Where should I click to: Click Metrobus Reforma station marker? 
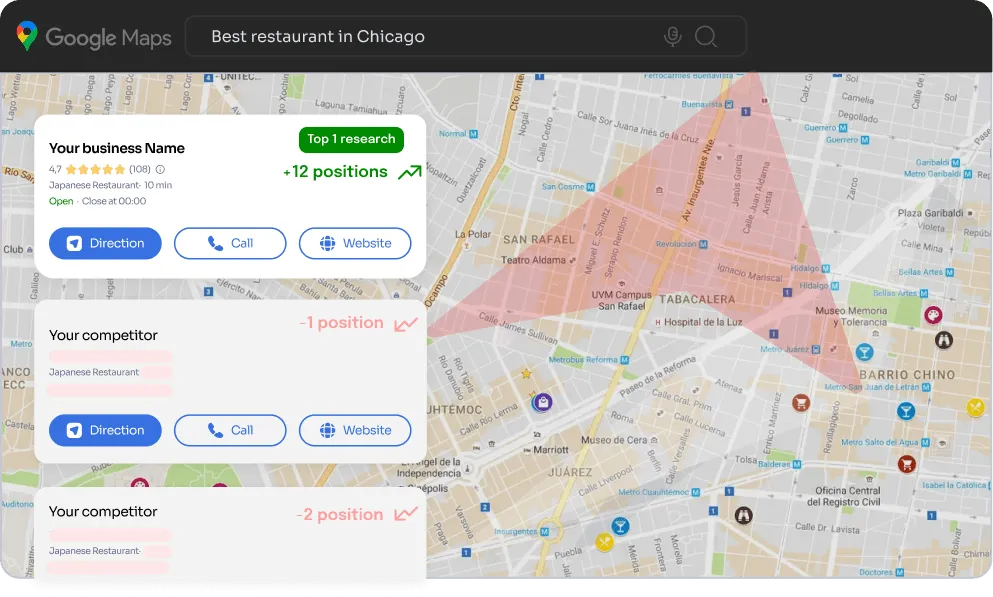click(625, 360)
